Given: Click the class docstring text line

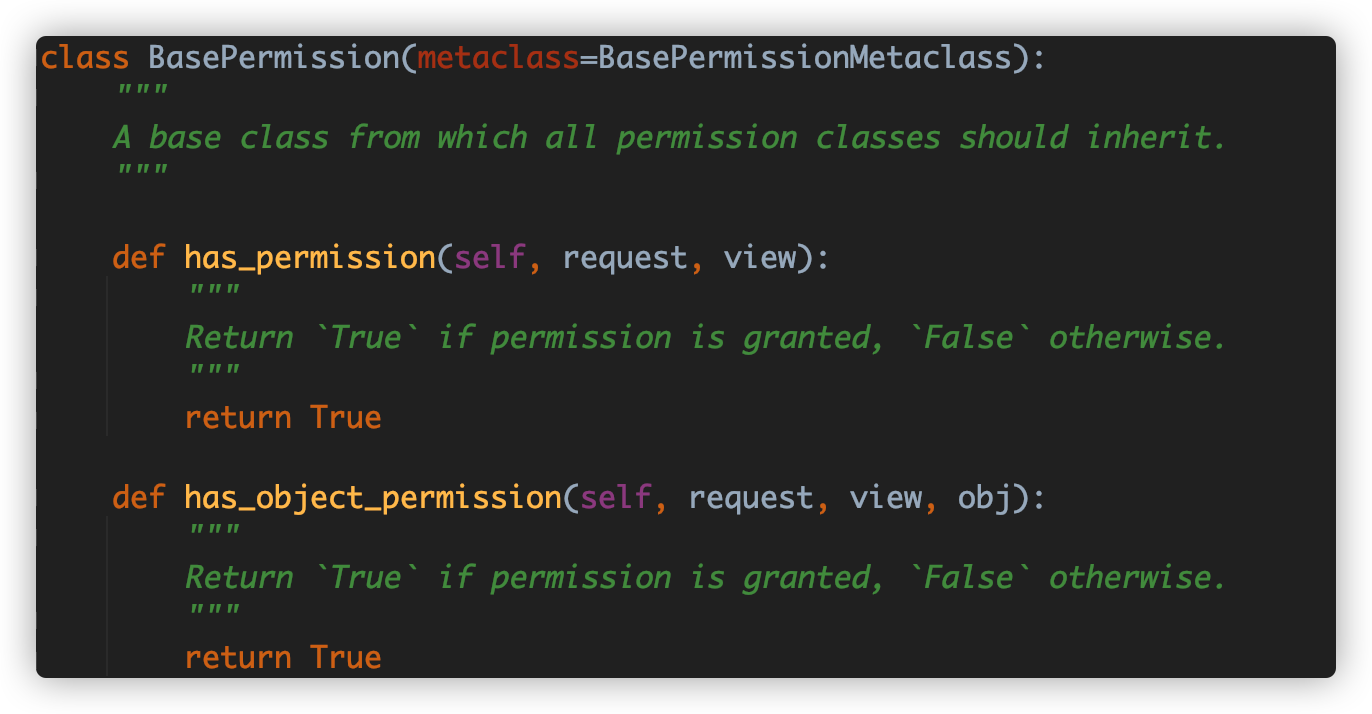Looking at the screenshot, I should click(669, 138).
